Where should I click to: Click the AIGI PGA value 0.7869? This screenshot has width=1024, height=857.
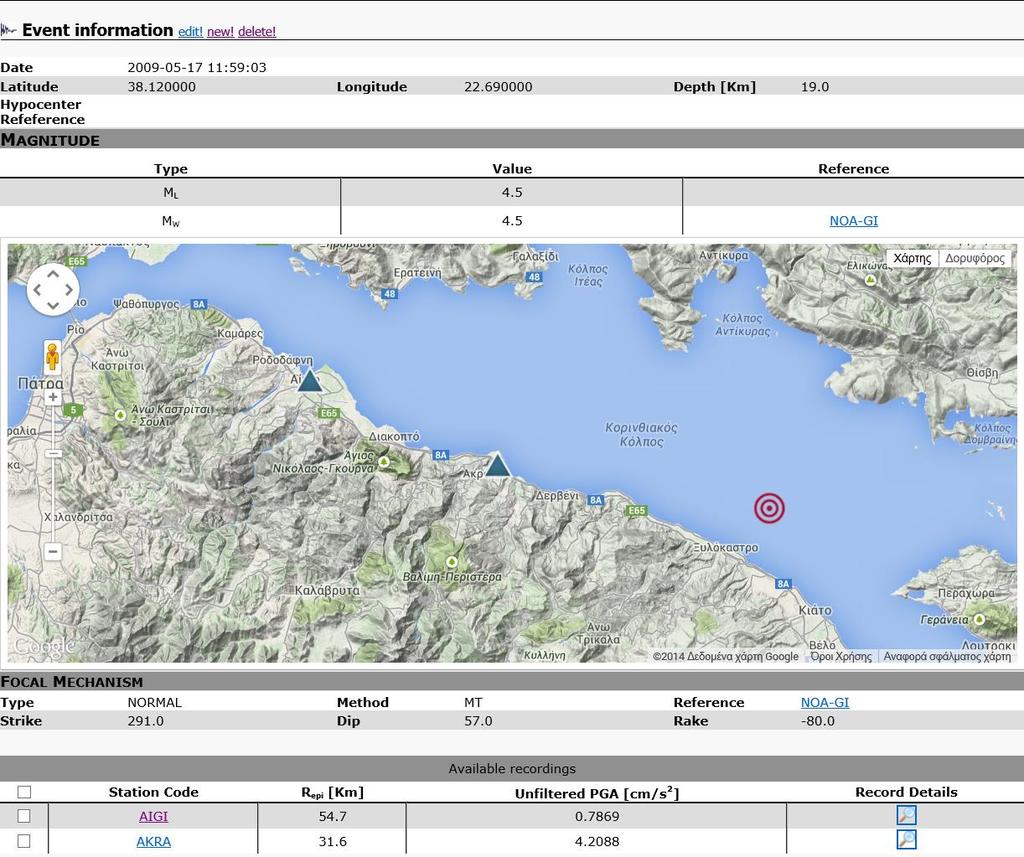597,817
